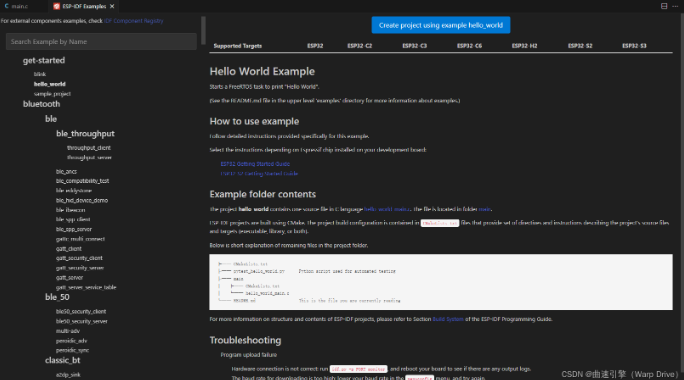Open the throughput_server example
Screen dimensions: 684x380
(89, 157)
